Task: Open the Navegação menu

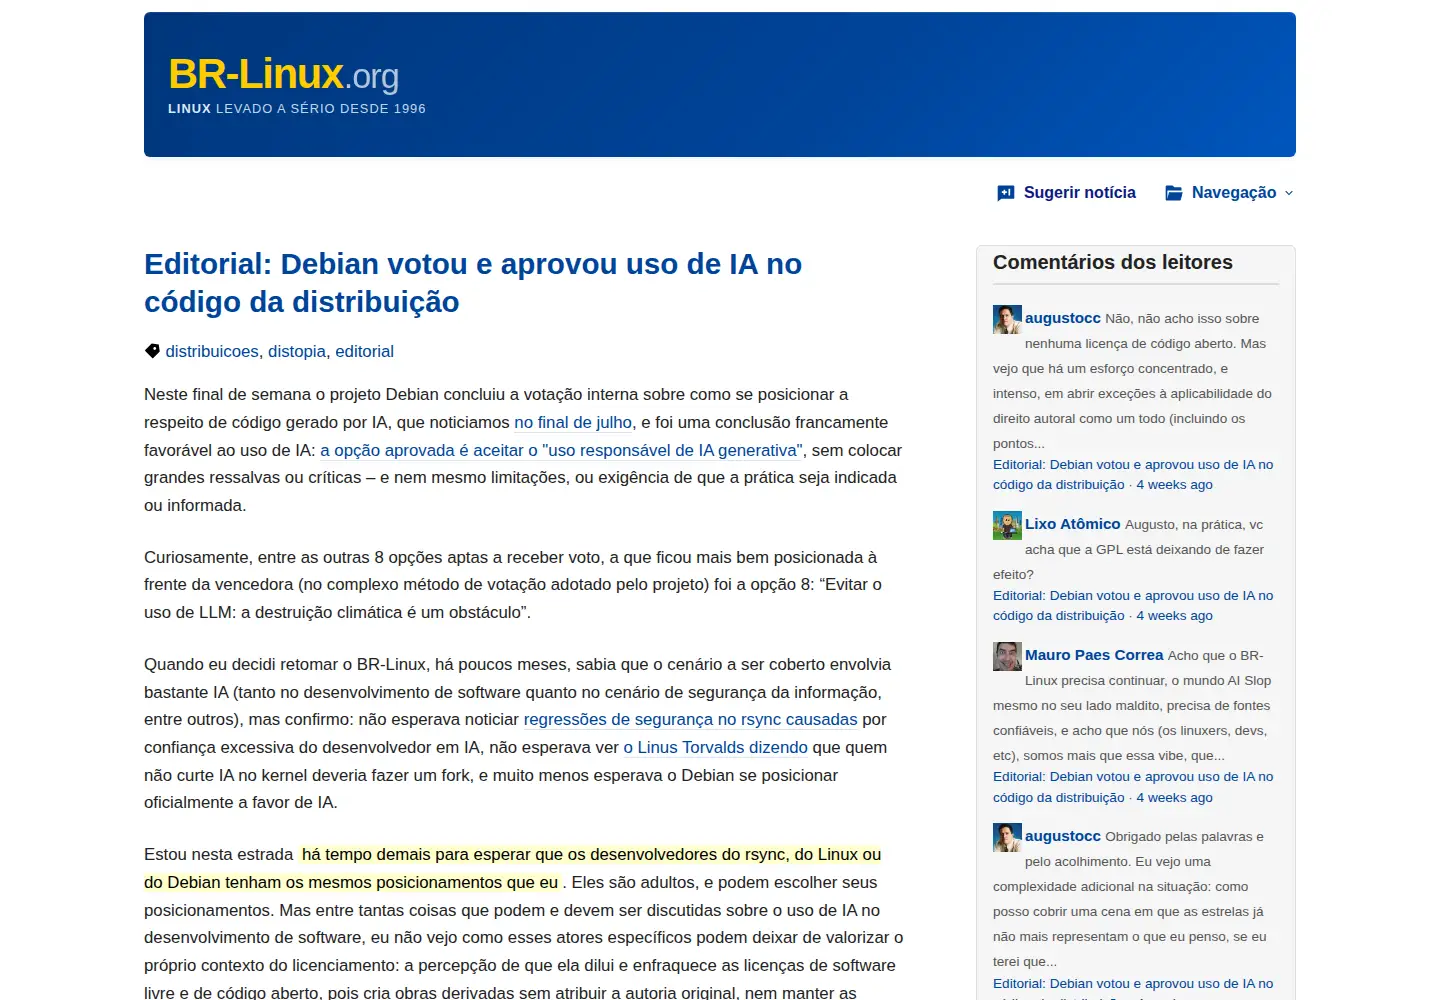Action: (x=1230, y=192)
